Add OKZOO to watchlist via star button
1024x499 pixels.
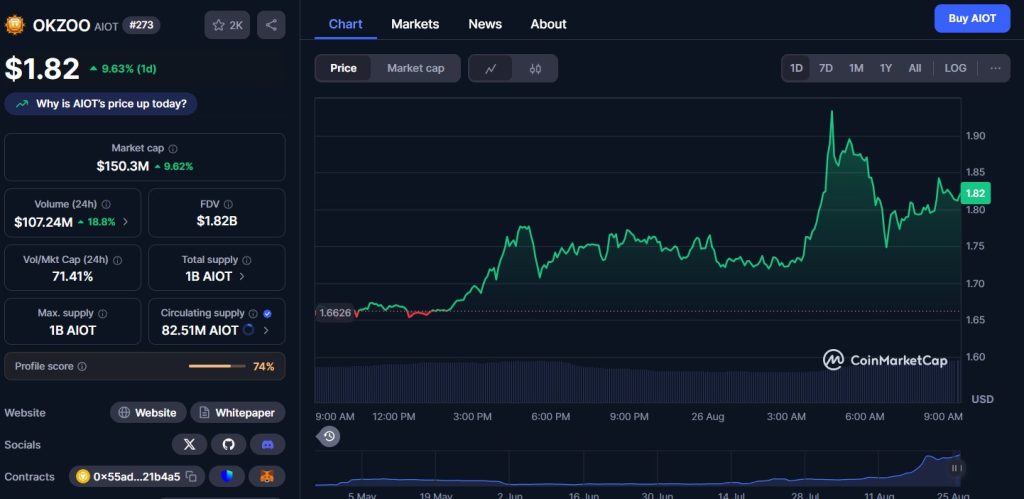point(227,25)
